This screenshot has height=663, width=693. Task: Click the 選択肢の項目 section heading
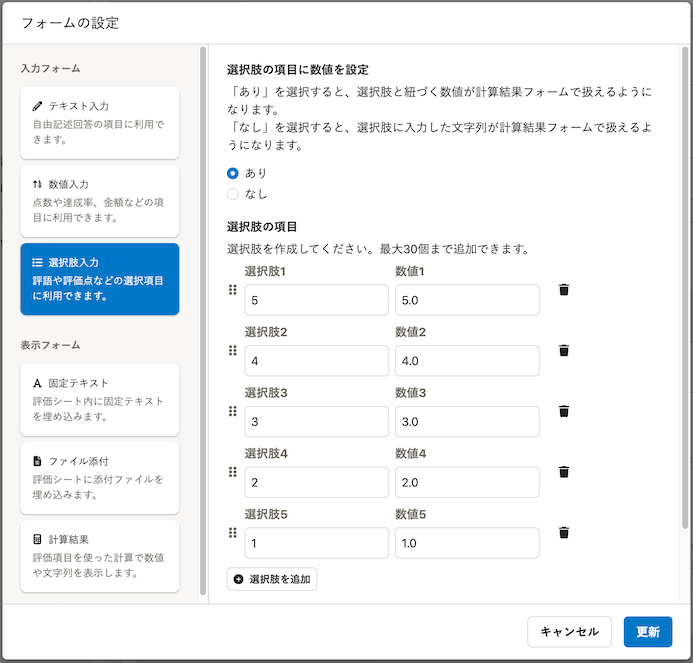click(x=262, y=227)
